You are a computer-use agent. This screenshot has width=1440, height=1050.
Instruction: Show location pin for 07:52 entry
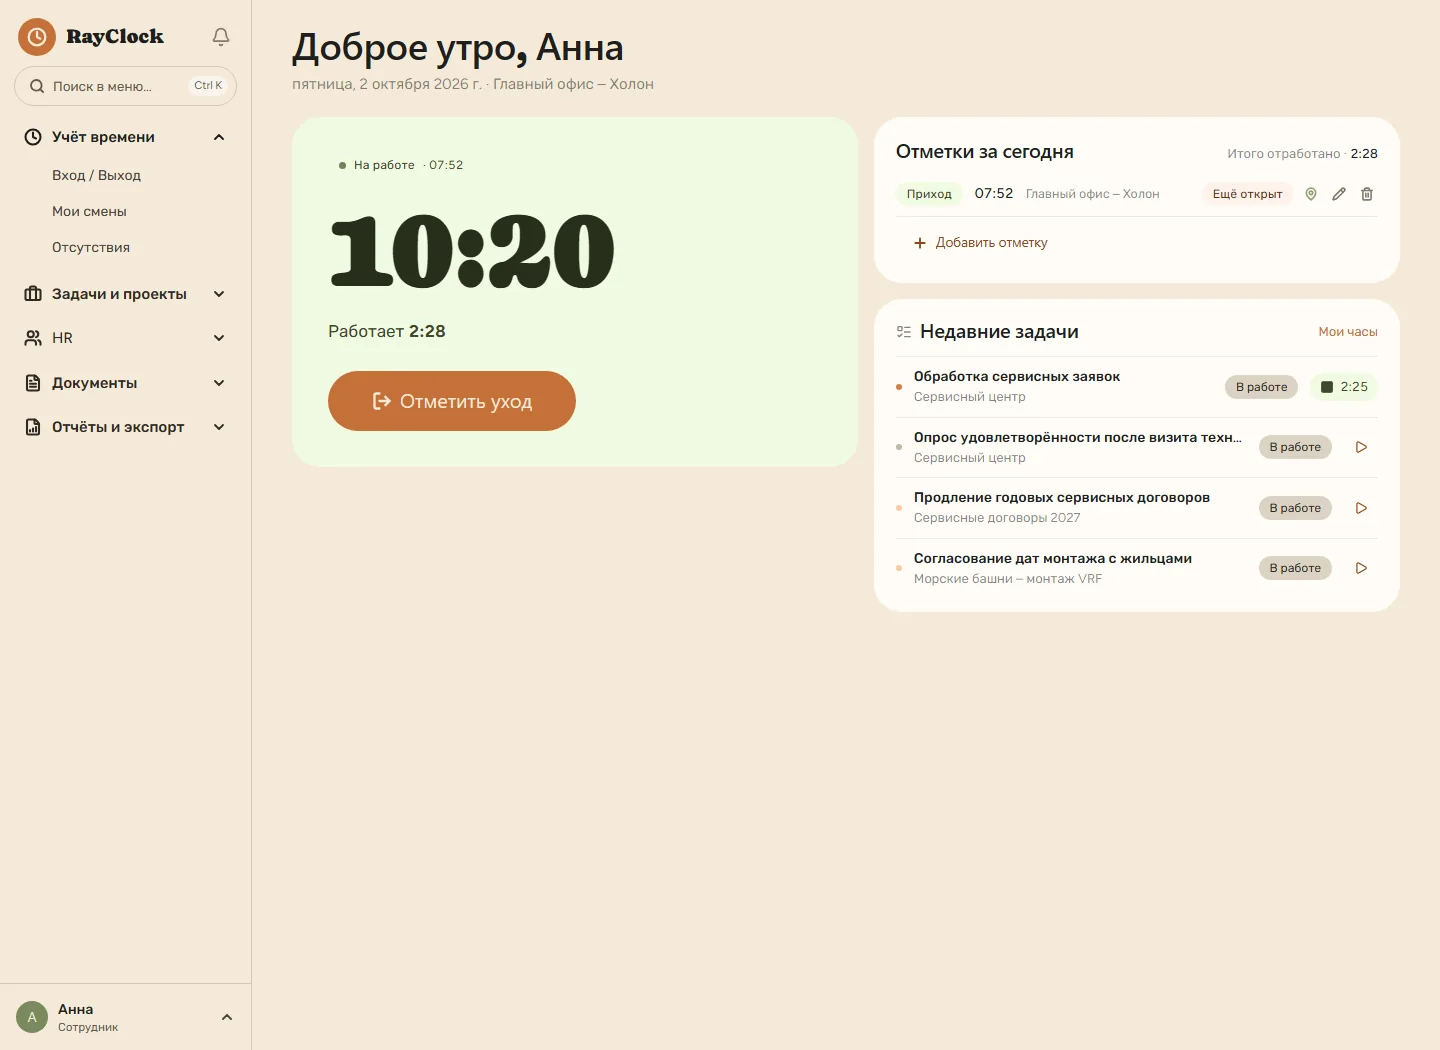[x=1311, y=194]
